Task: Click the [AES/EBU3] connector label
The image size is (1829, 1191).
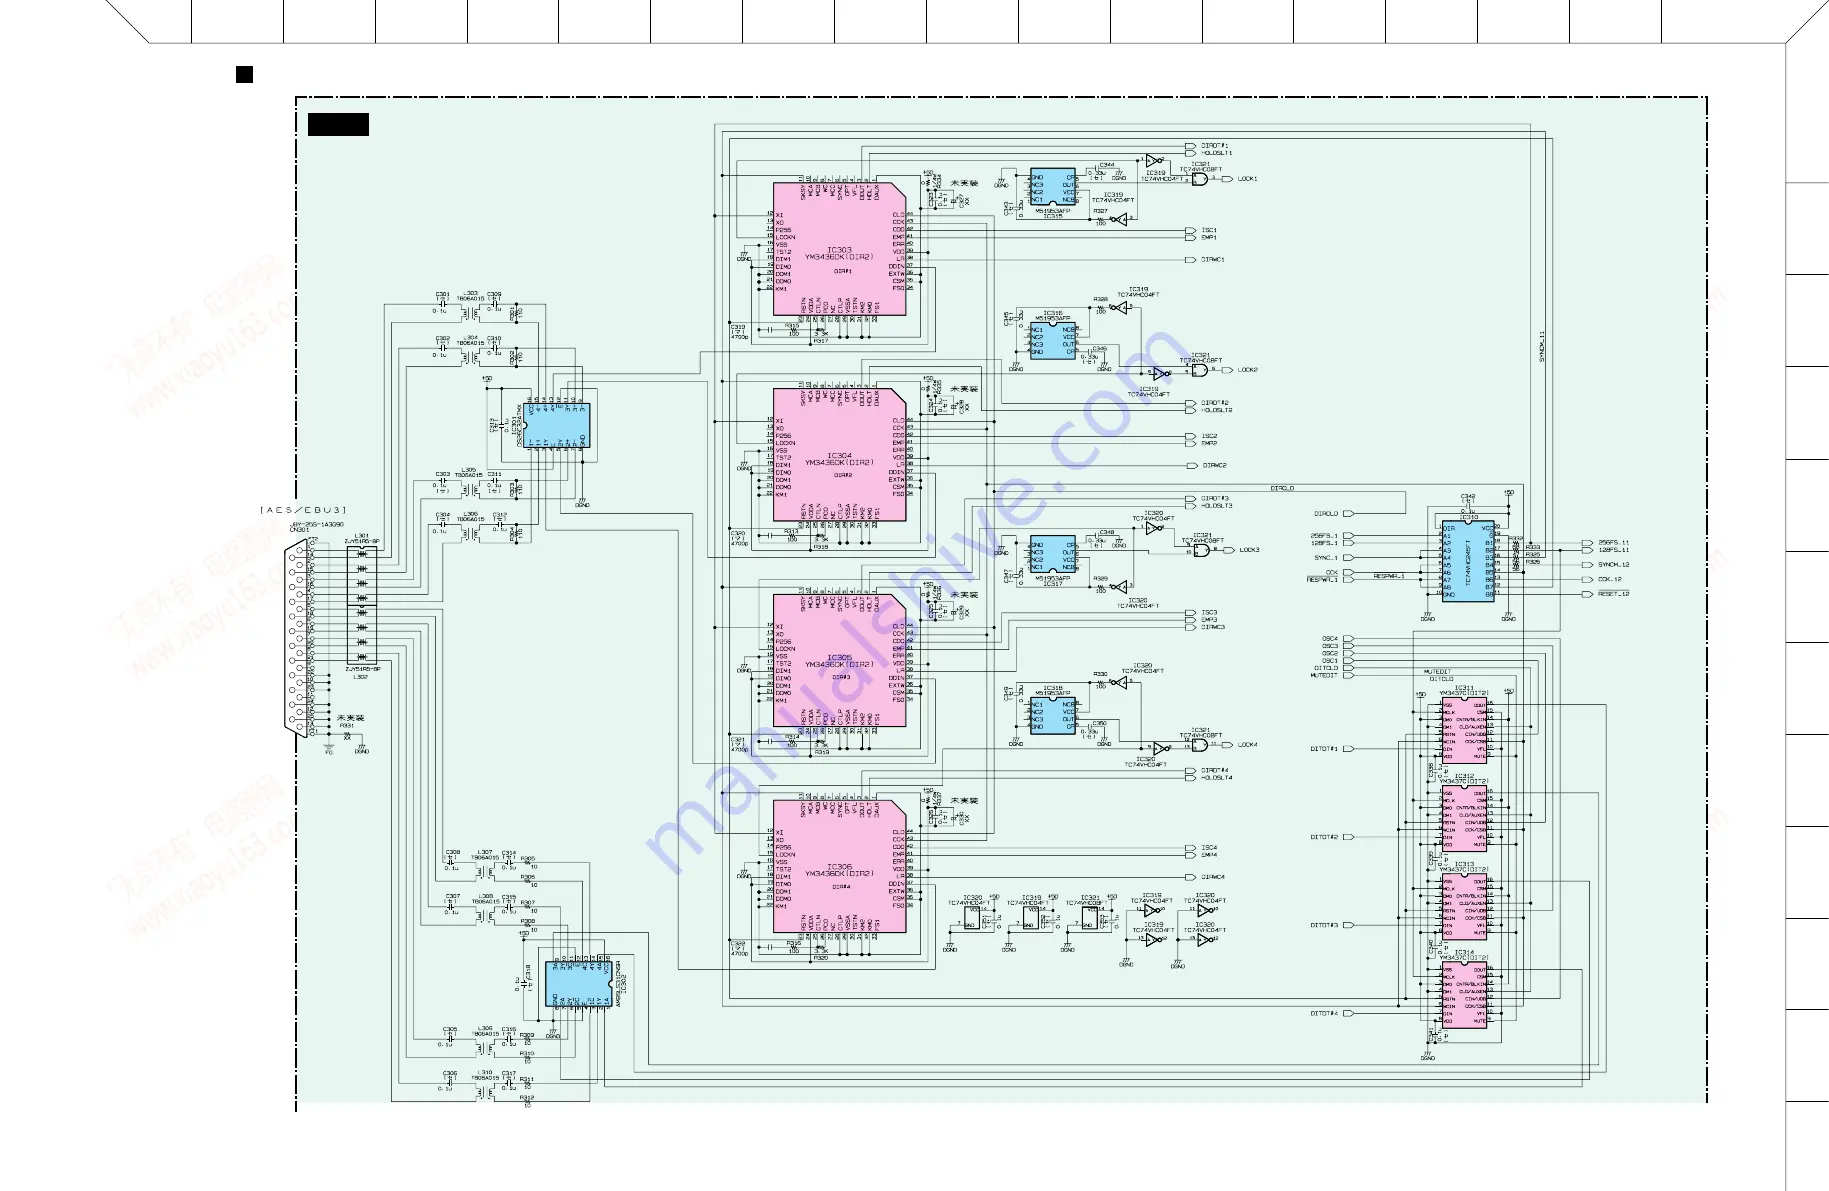Action: tap(302, 510)
